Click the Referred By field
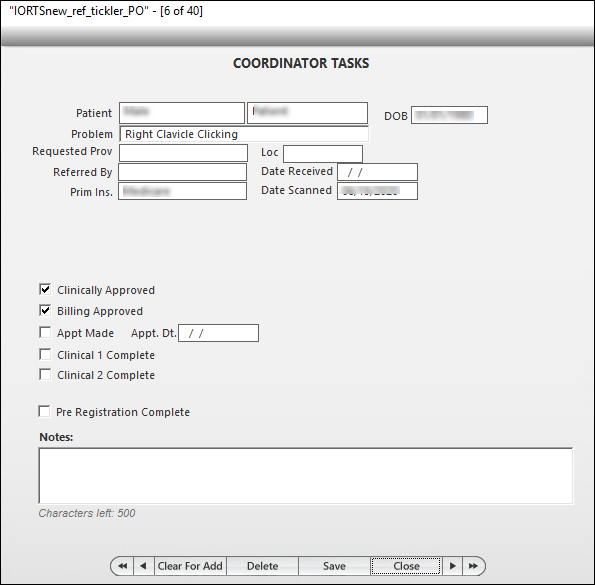Image resolution: width=595 pixels, height=585 pixels. coord(183,172)
